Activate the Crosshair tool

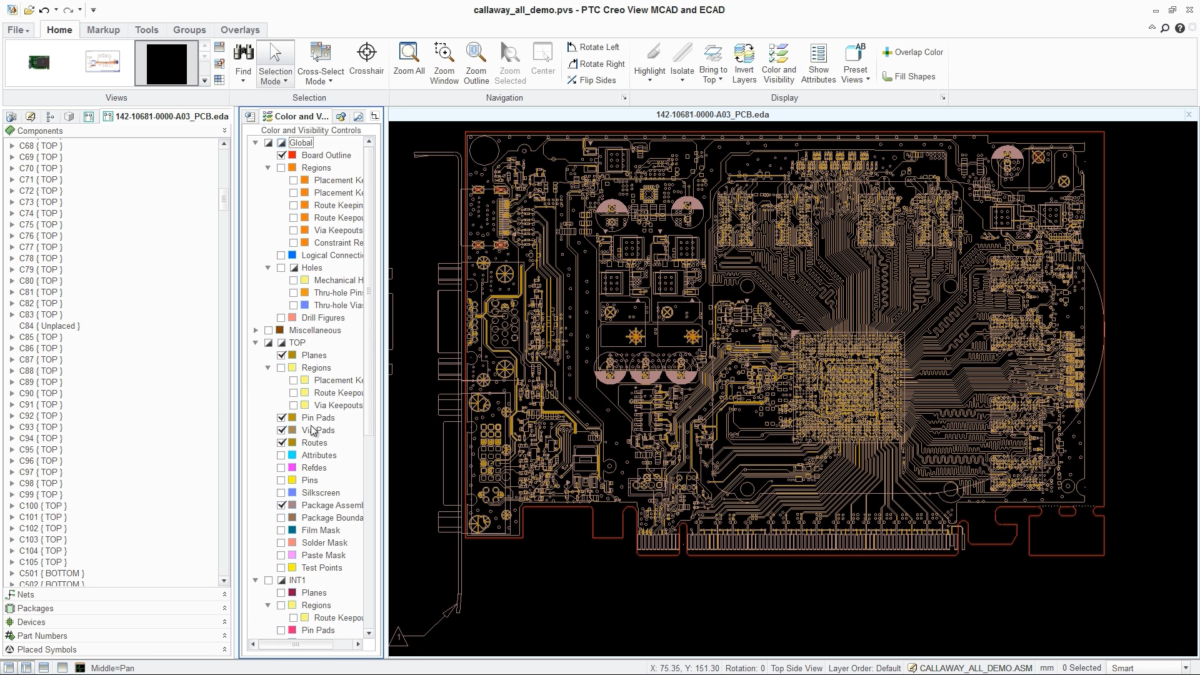coord(366,52)
